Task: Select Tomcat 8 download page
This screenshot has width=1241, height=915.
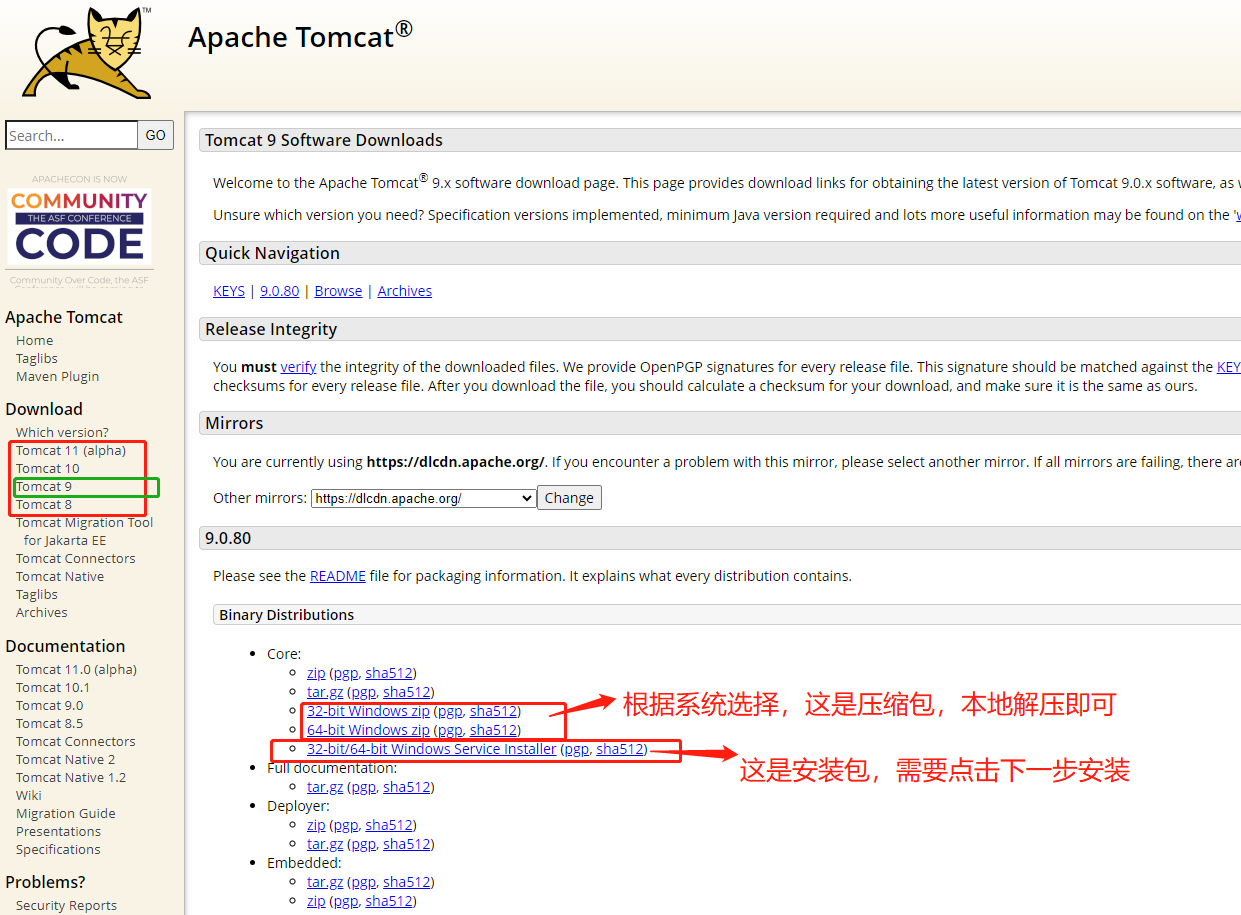Action: (44, 504)
